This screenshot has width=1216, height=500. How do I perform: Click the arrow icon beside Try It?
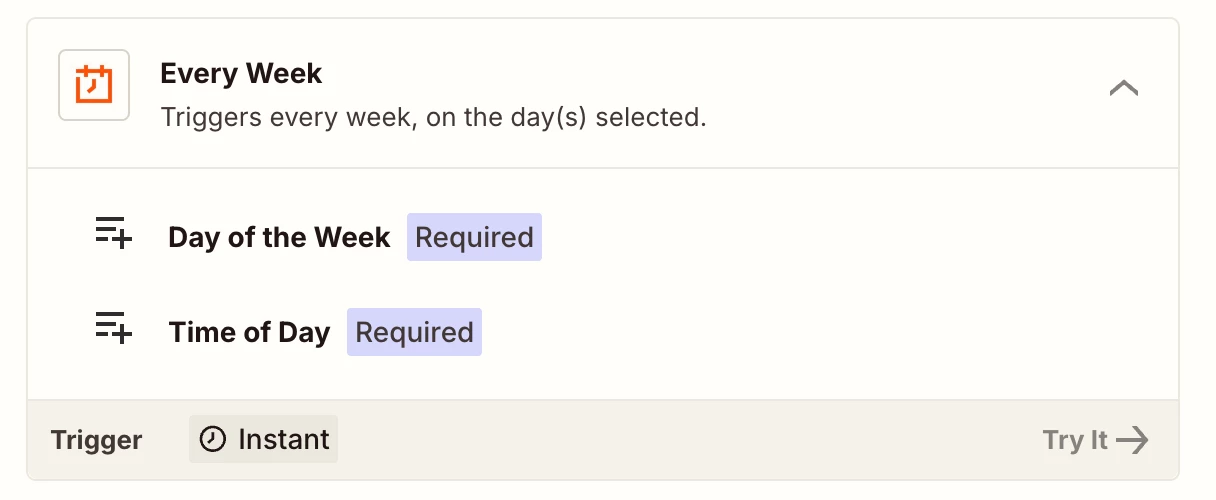1133,440
